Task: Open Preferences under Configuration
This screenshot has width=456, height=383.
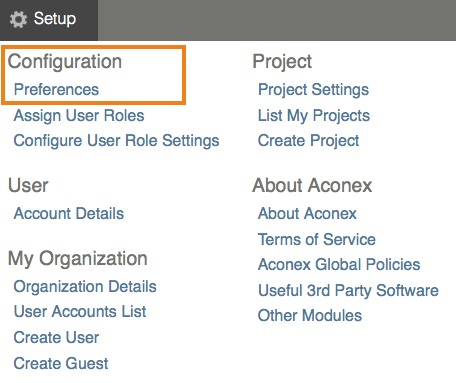Action: [x=56, y=89]
